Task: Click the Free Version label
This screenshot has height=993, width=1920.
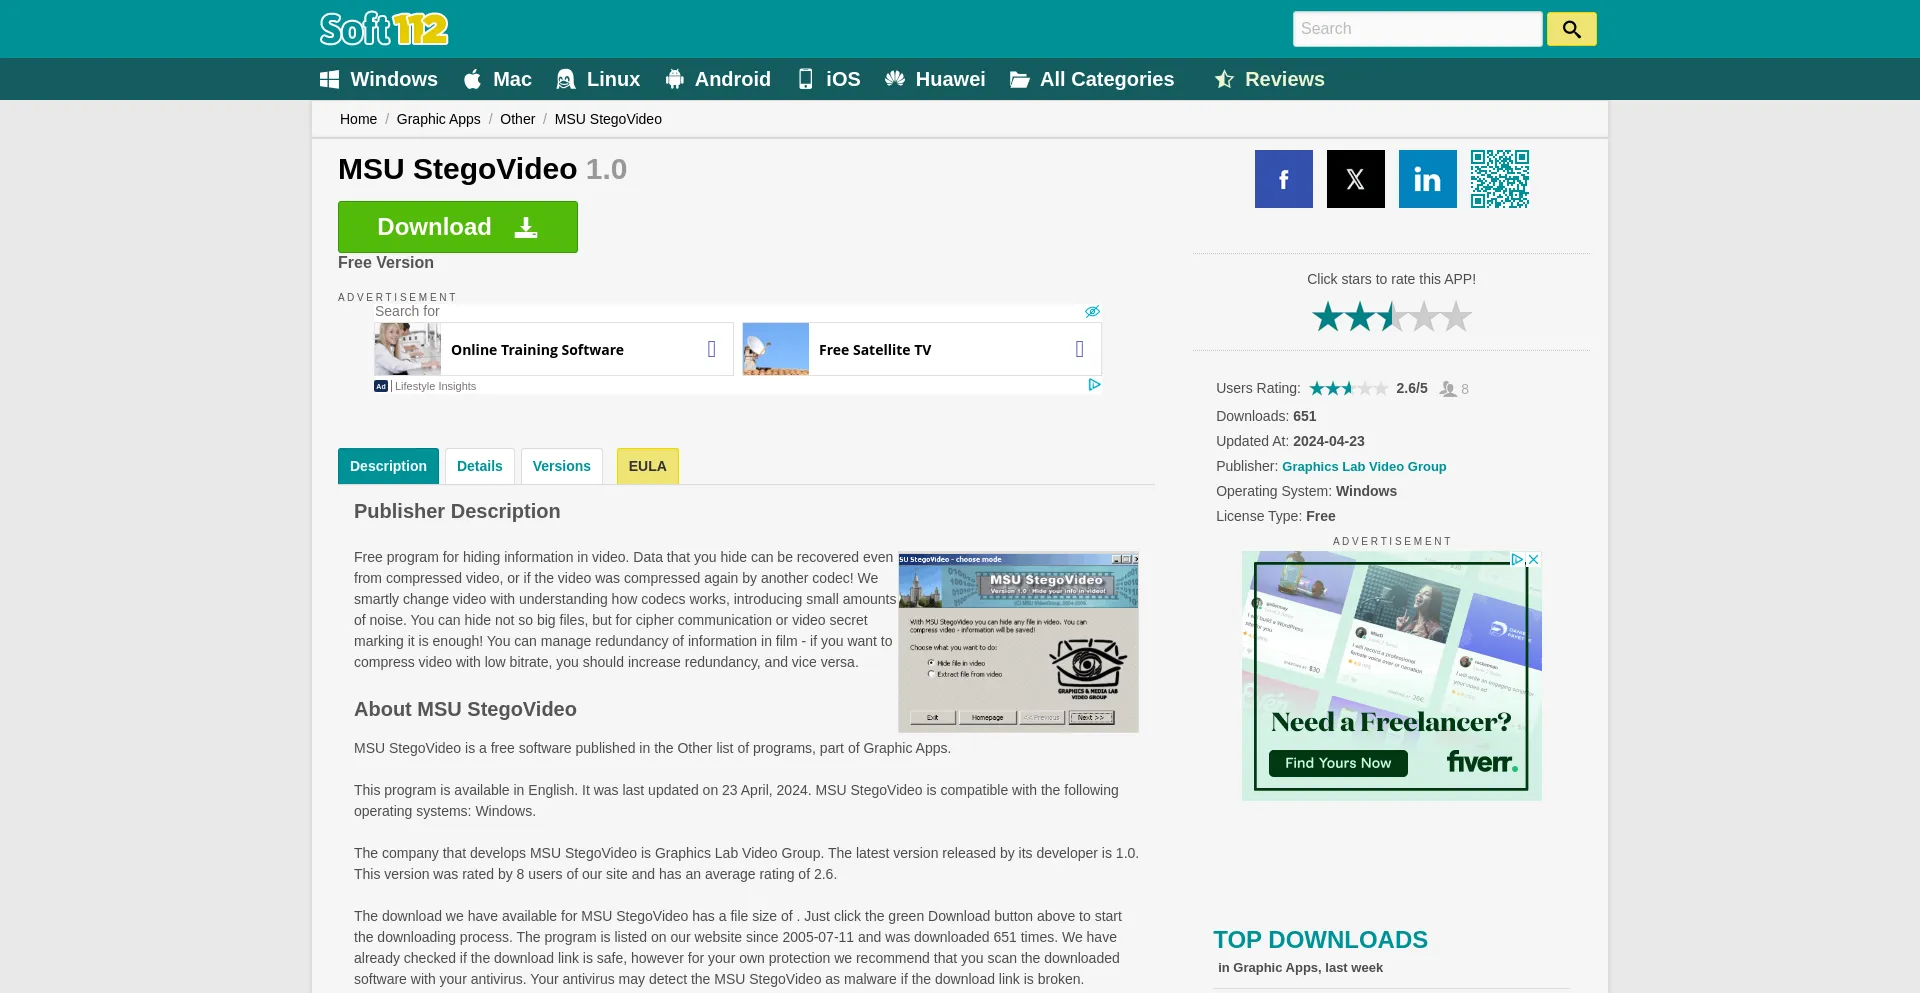Action: click(x=386, y=263)
